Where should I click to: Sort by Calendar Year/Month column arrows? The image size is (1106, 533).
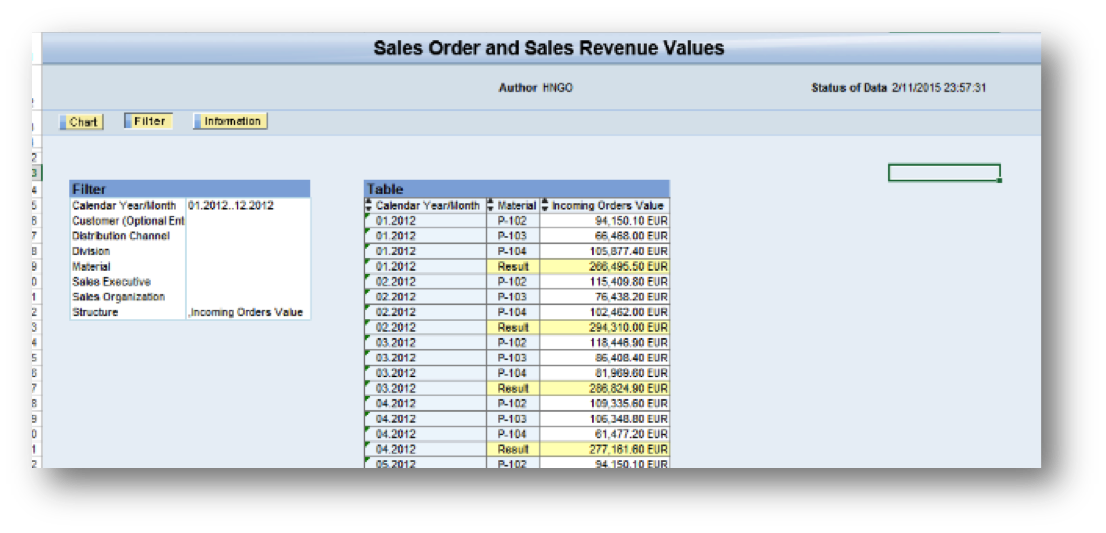click(x=368, y=206)
